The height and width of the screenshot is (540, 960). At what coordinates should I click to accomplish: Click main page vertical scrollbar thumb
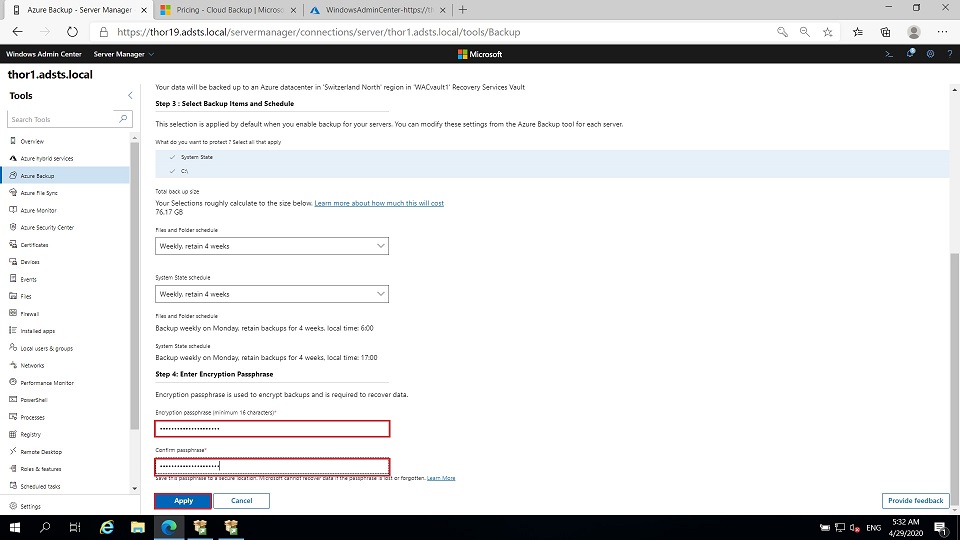click(x=954, y=378)
